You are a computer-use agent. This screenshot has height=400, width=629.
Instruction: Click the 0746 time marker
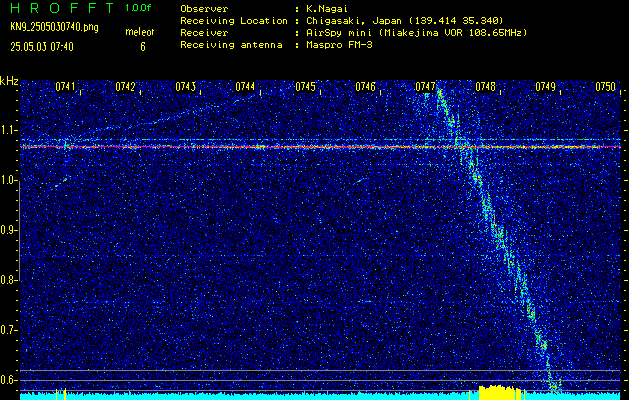pyautogui.click(x=365, y=86)
